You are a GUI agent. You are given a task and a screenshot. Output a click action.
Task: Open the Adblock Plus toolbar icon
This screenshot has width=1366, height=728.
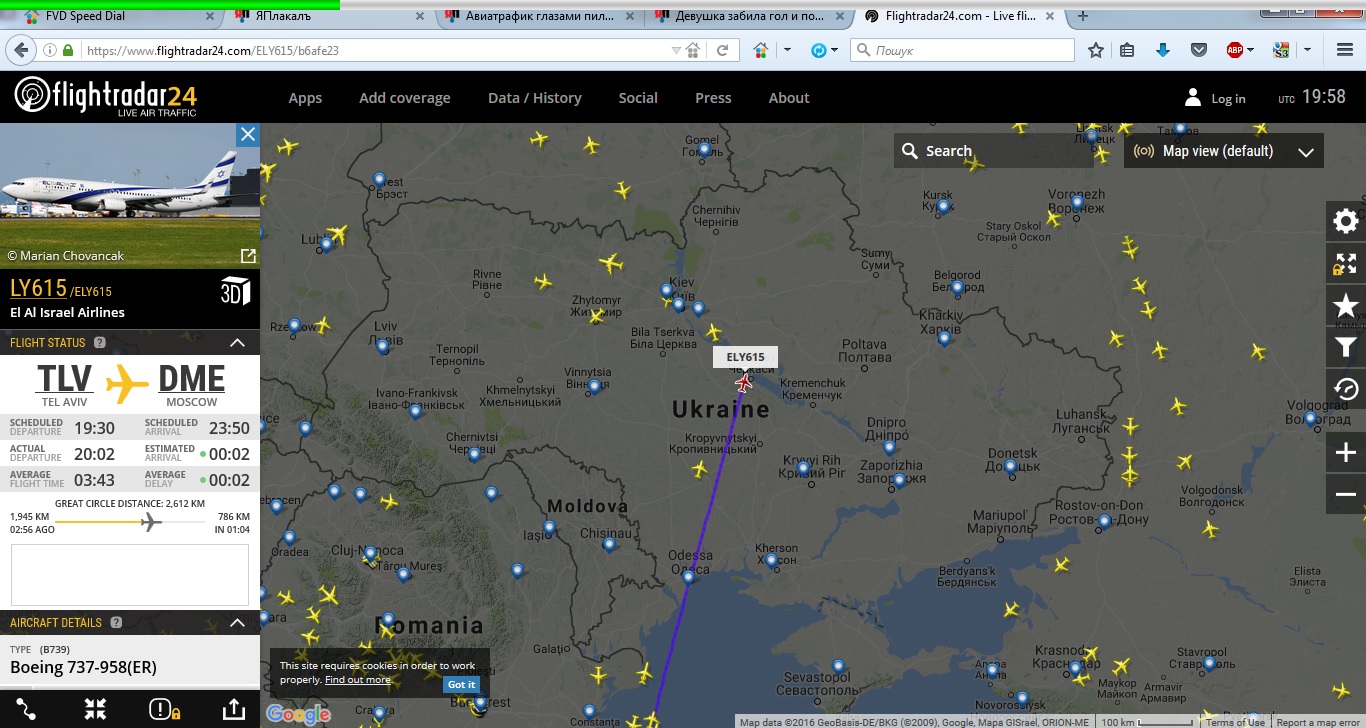pyautogui.click(x=1235, y=50)
